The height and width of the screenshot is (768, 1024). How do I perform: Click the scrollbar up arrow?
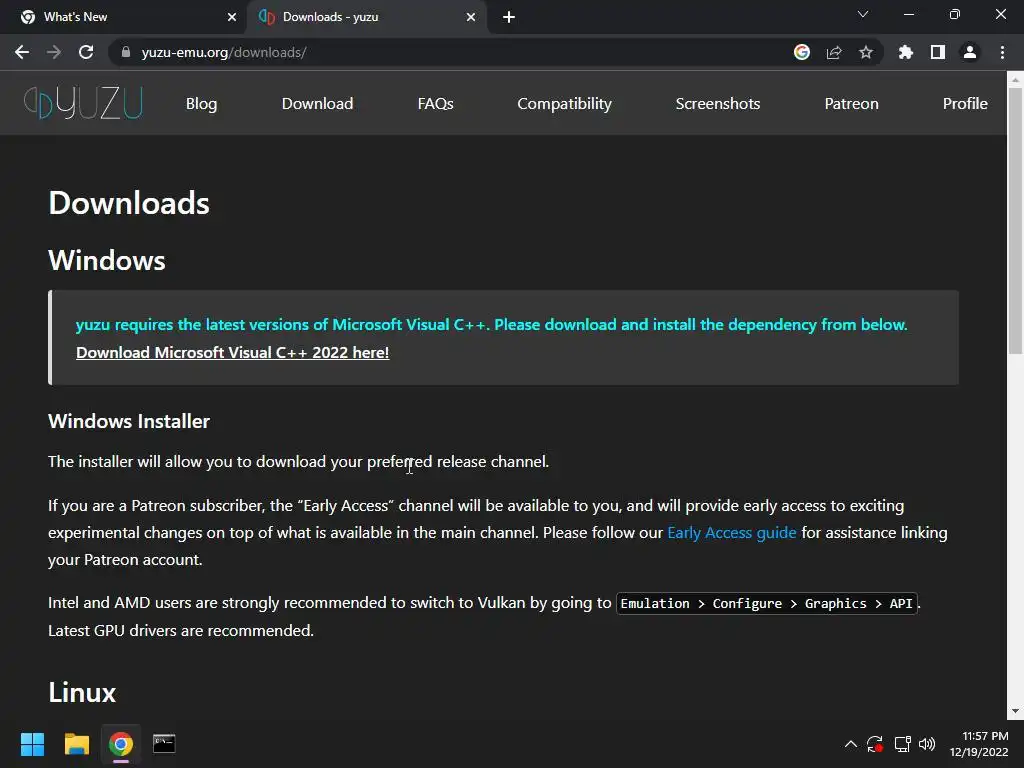point(1015,79)
